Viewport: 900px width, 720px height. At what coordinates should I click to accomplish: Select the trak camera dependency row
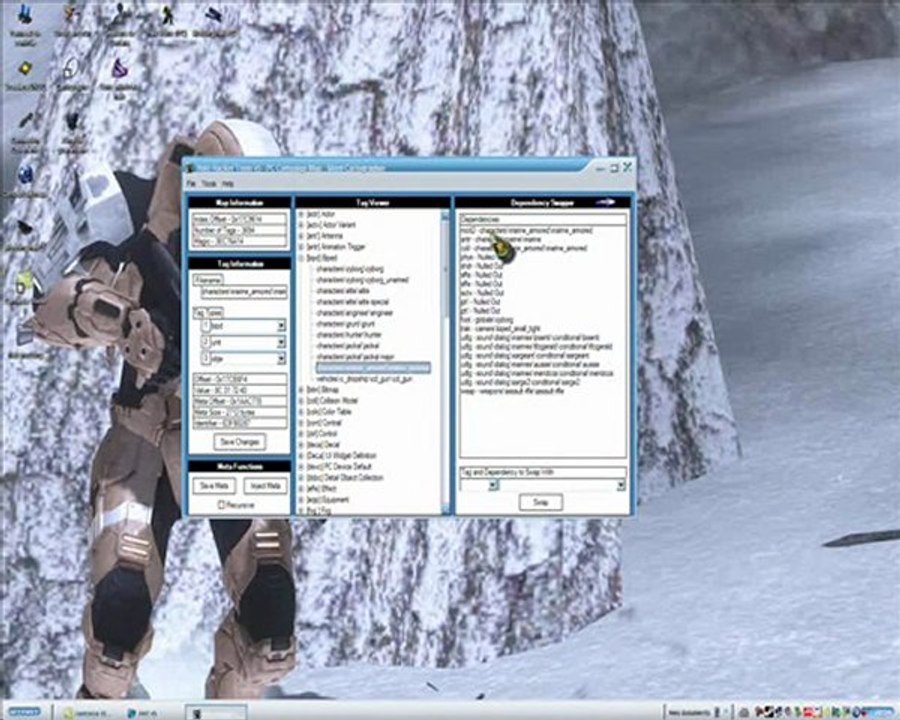pos(501,328)
